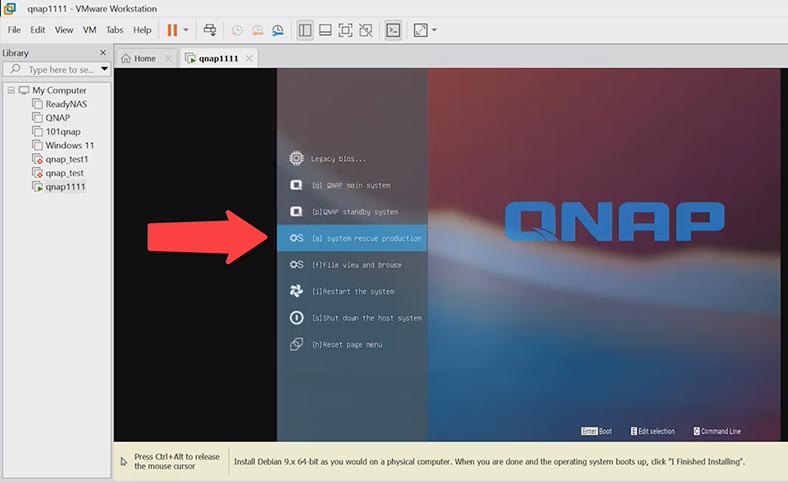The width and height of the screenshot is (788, 483).
Task: Select Reset page menu entry
Action: (352, 345)
